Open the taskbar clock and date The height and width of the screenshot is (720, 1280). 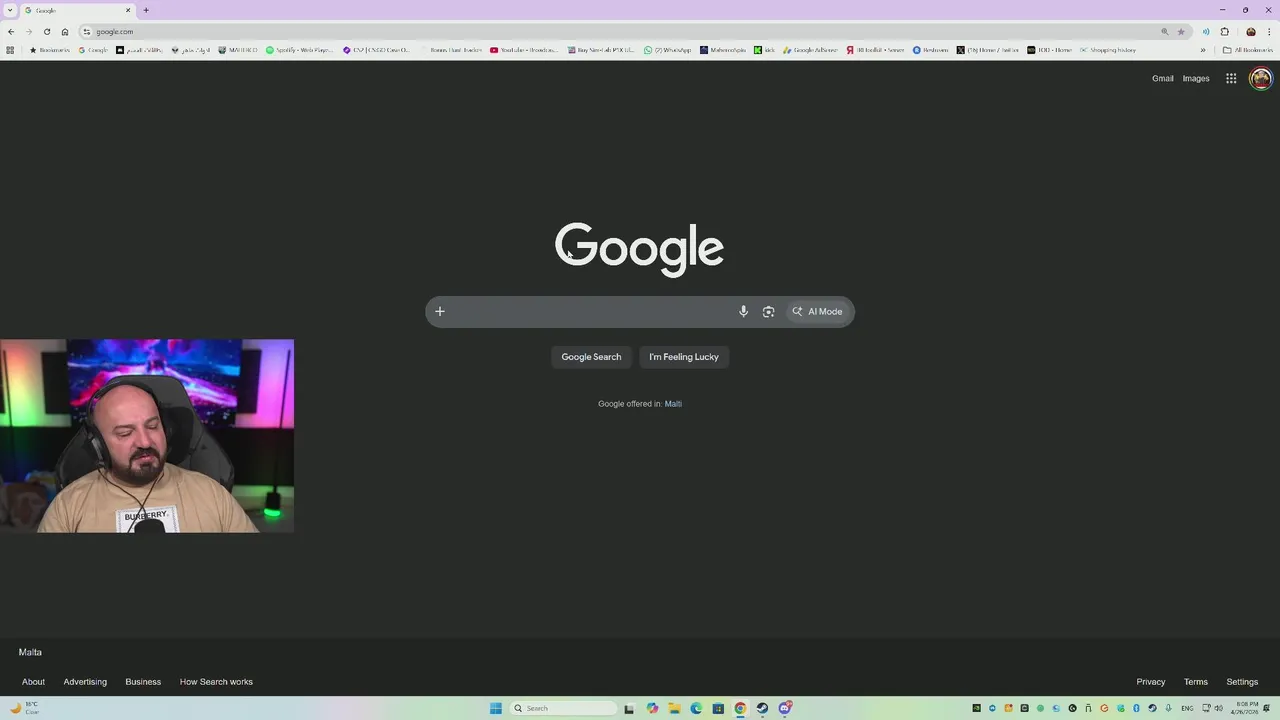tap(1246, 708)
